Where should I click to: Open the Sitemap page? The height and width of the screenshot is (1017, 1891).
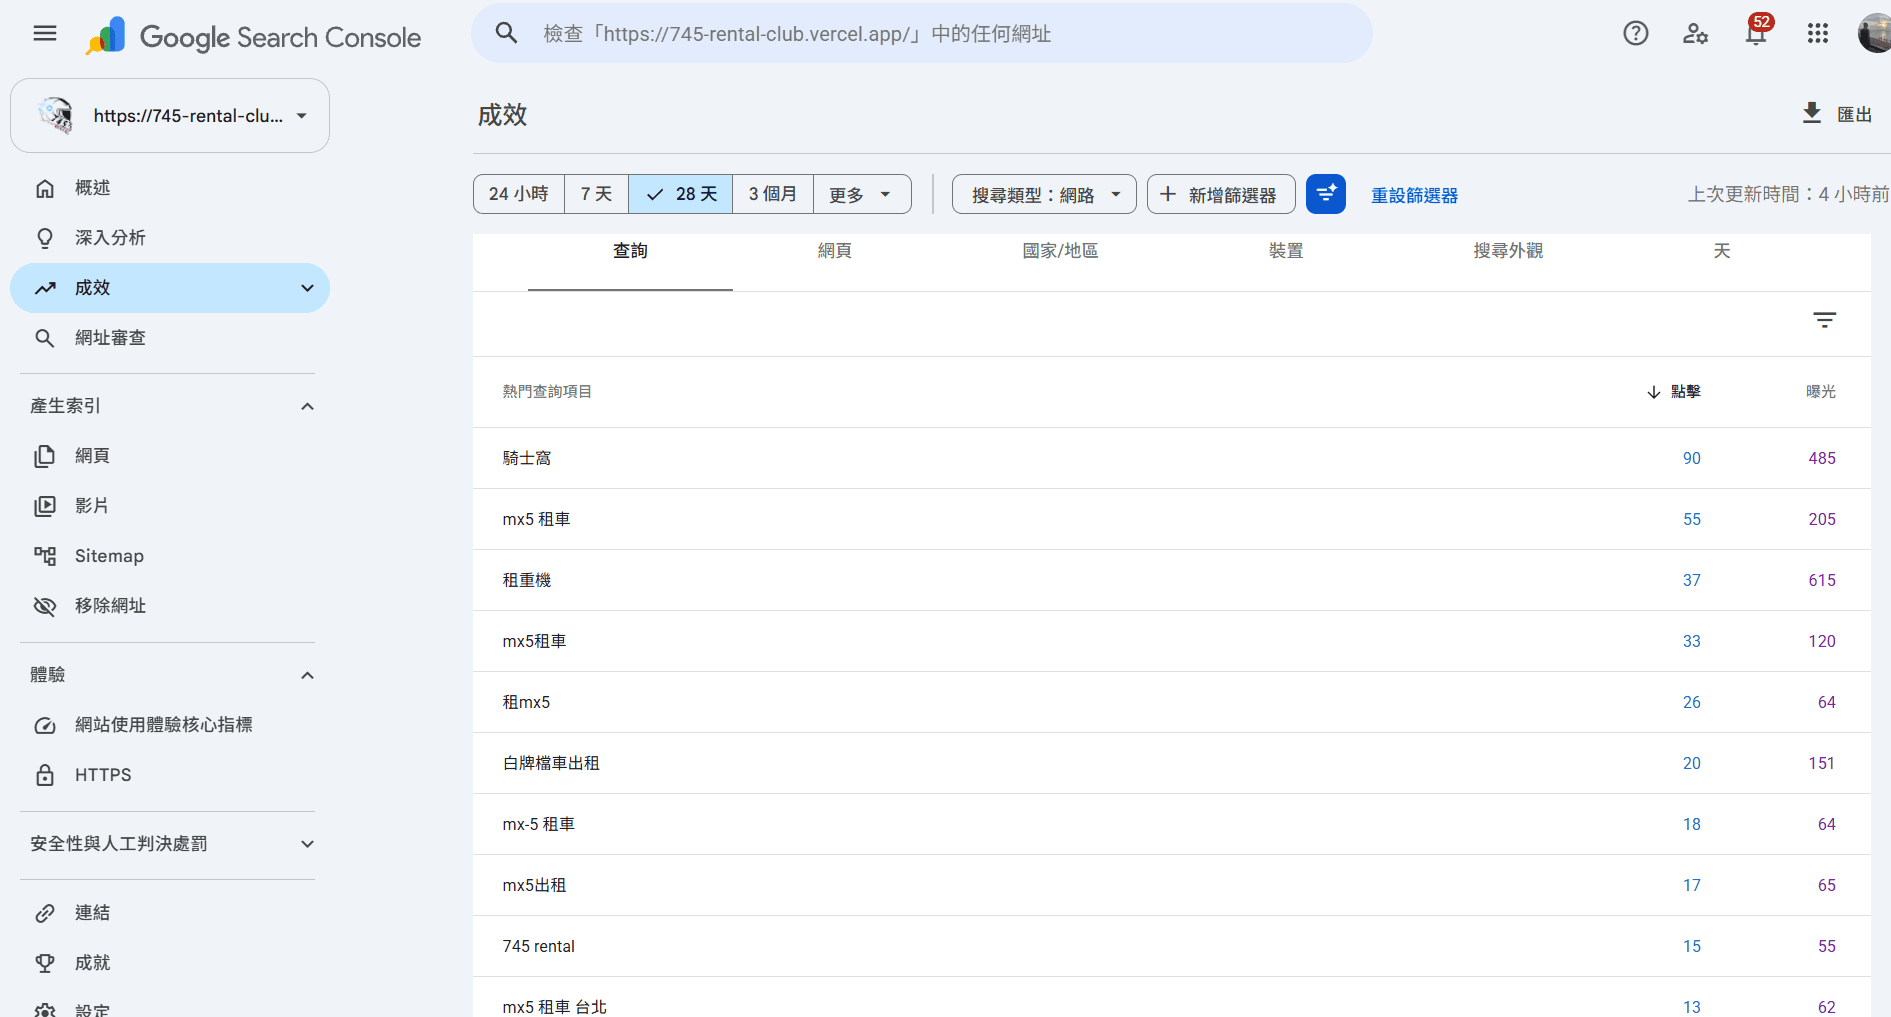click(x=170, y=556)
